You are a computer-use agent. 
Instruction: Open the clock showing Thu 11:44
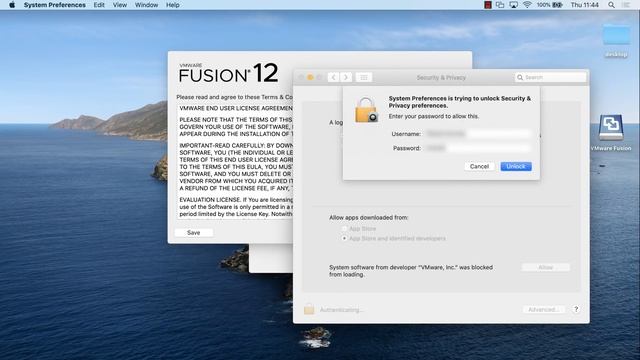[584, 5]
